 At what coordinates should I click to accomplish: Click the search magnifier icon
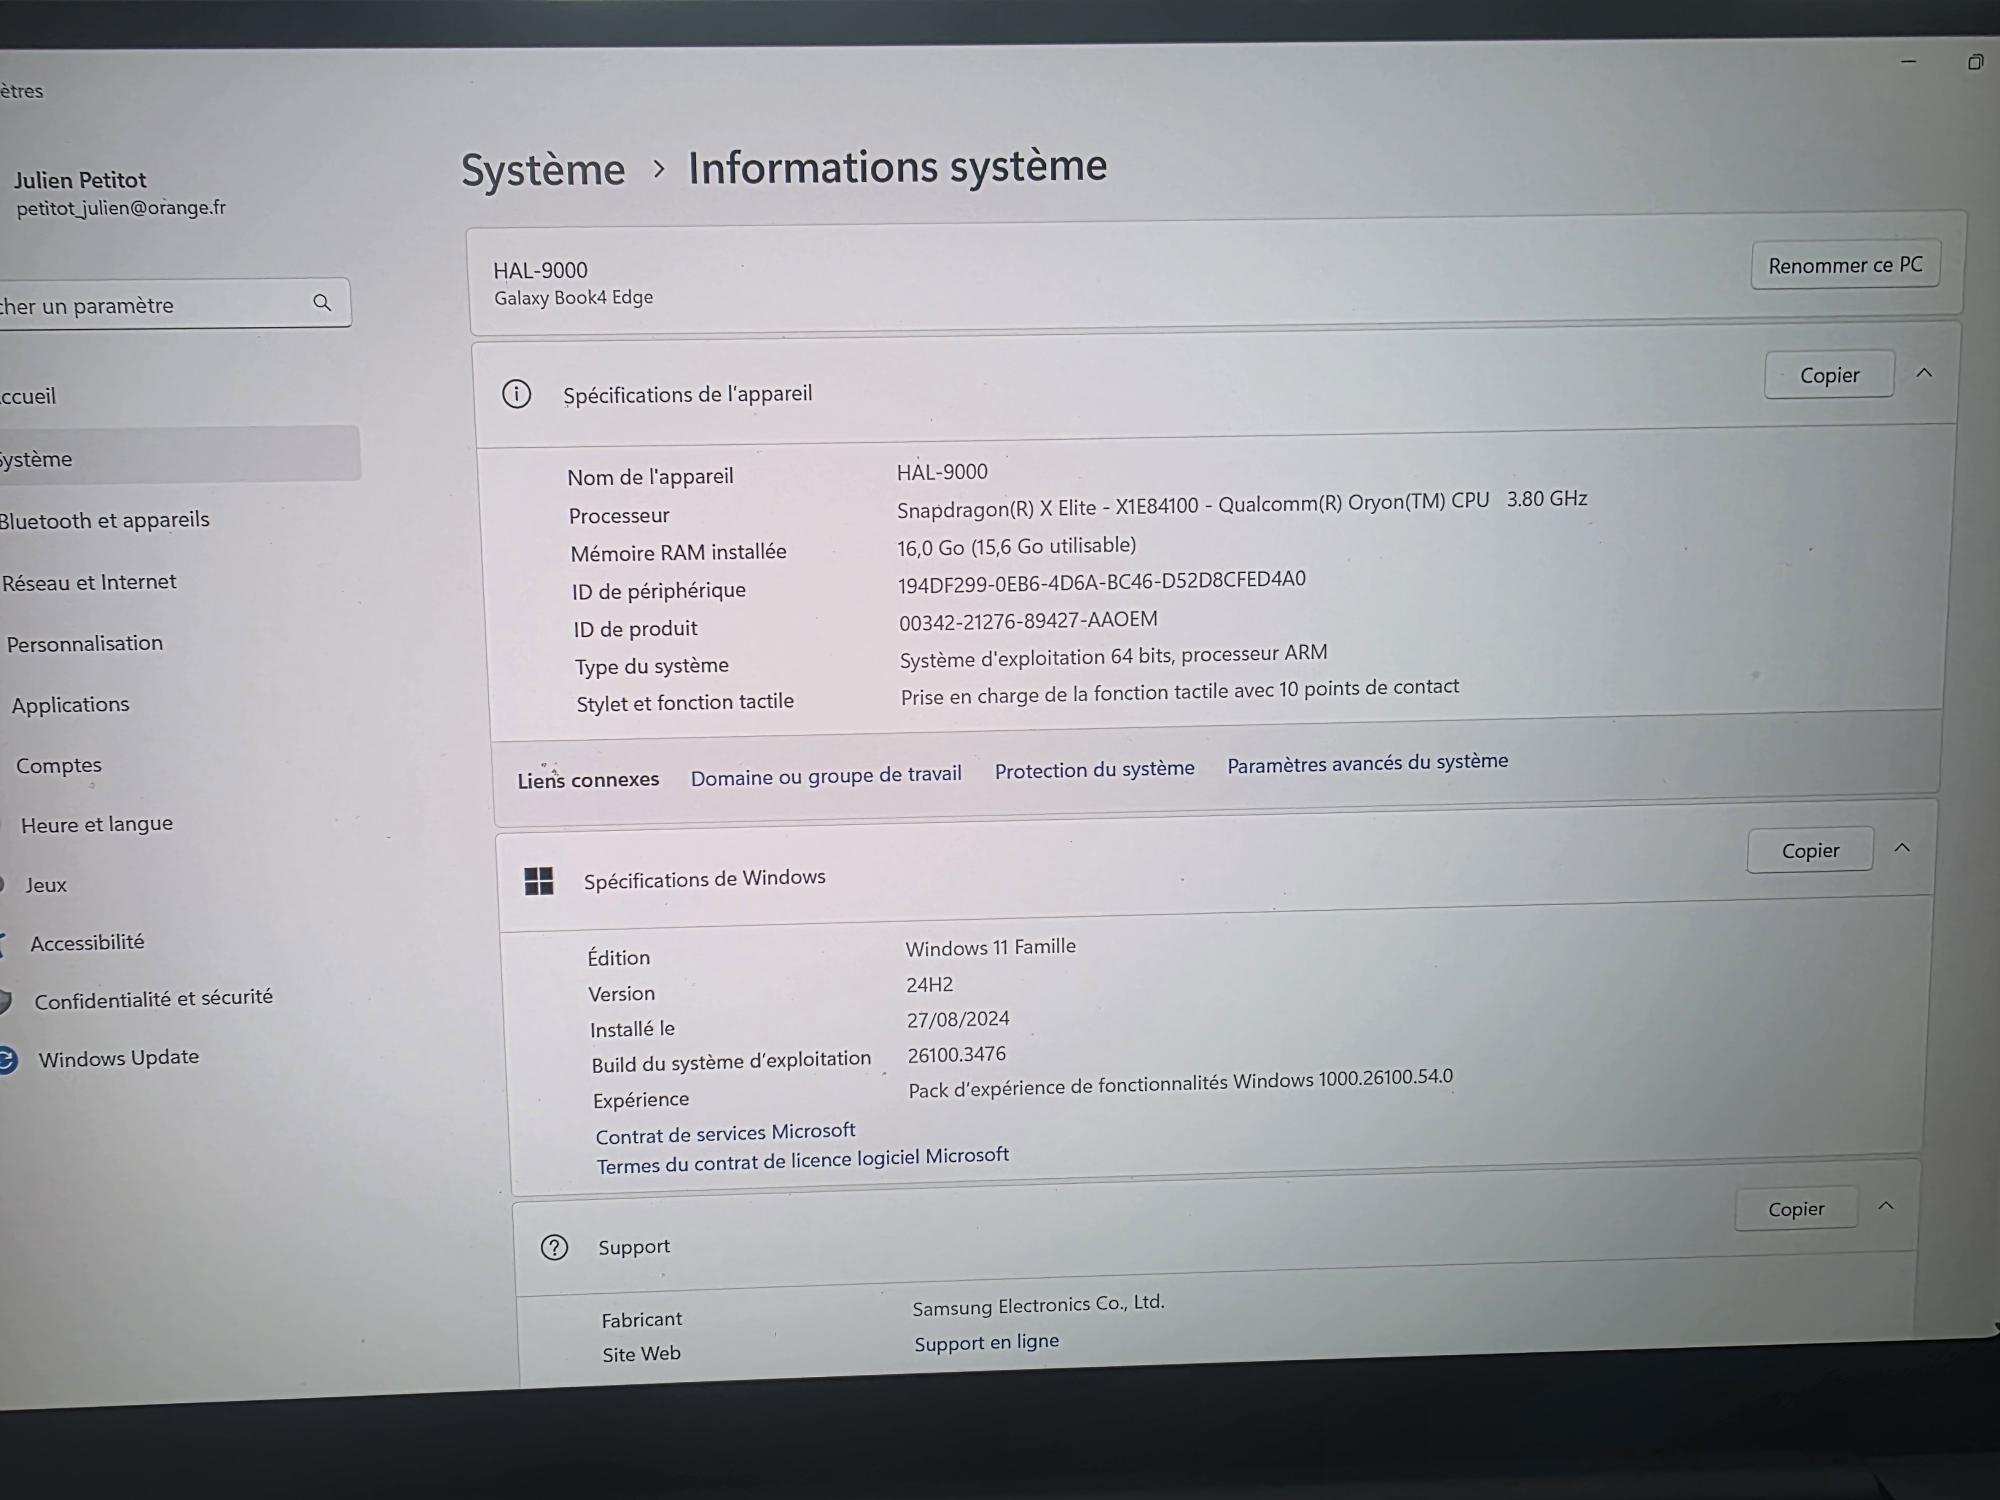coord(322,302)
